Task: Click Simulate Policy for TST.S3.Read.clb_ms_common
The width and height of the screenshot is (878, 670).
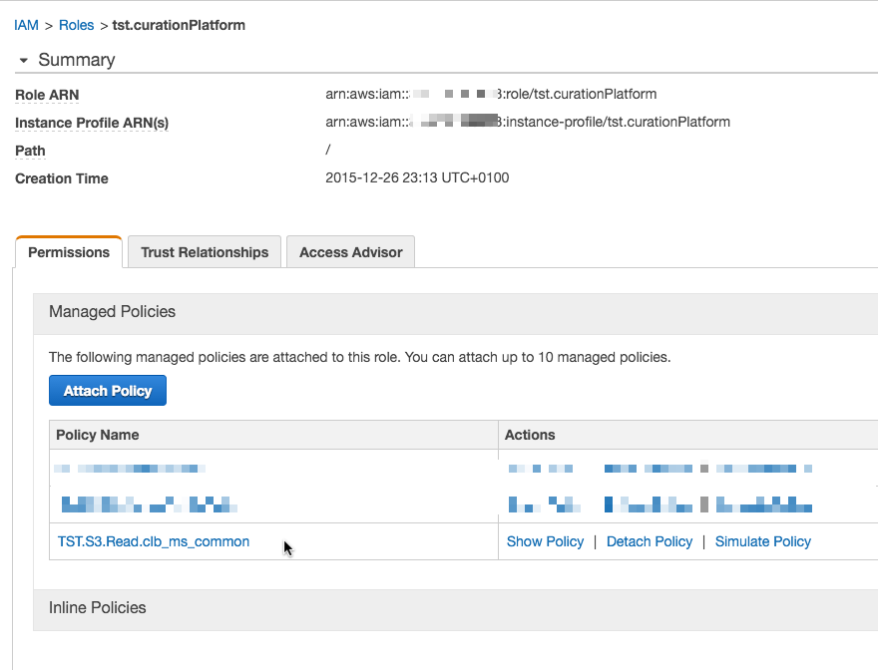Action: pyautogui.click(x=762, y=541)
